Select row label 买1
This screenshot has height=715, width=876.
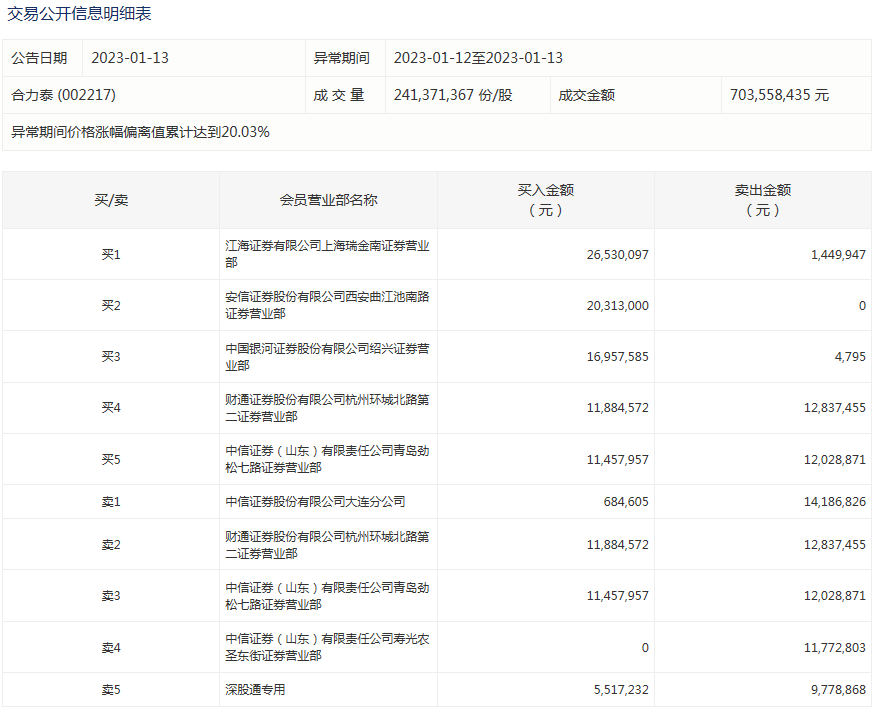pyautogui.click(x=111, y=254)
